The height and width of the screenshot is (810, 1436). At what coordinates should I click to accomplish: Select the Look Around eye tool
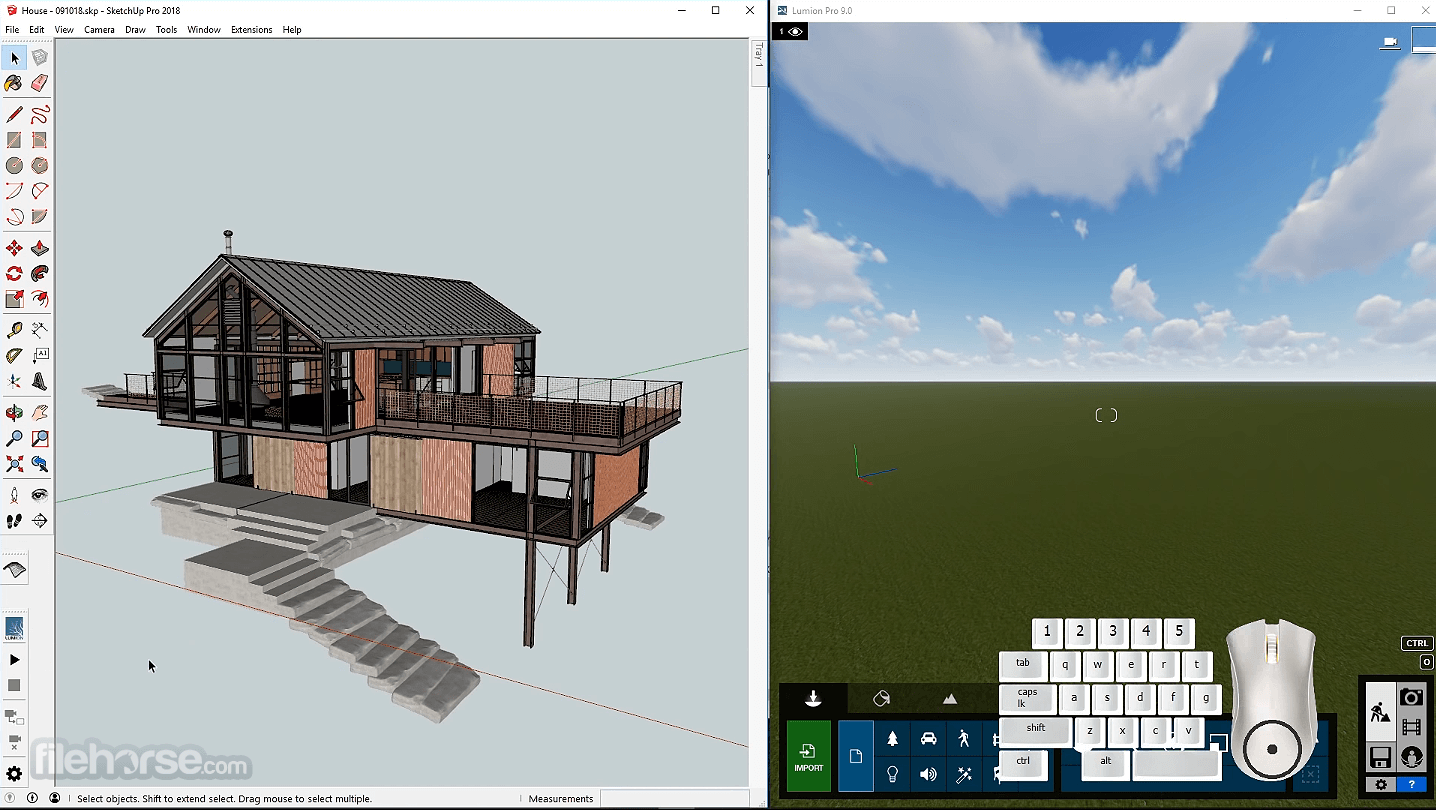click(40, 495)
